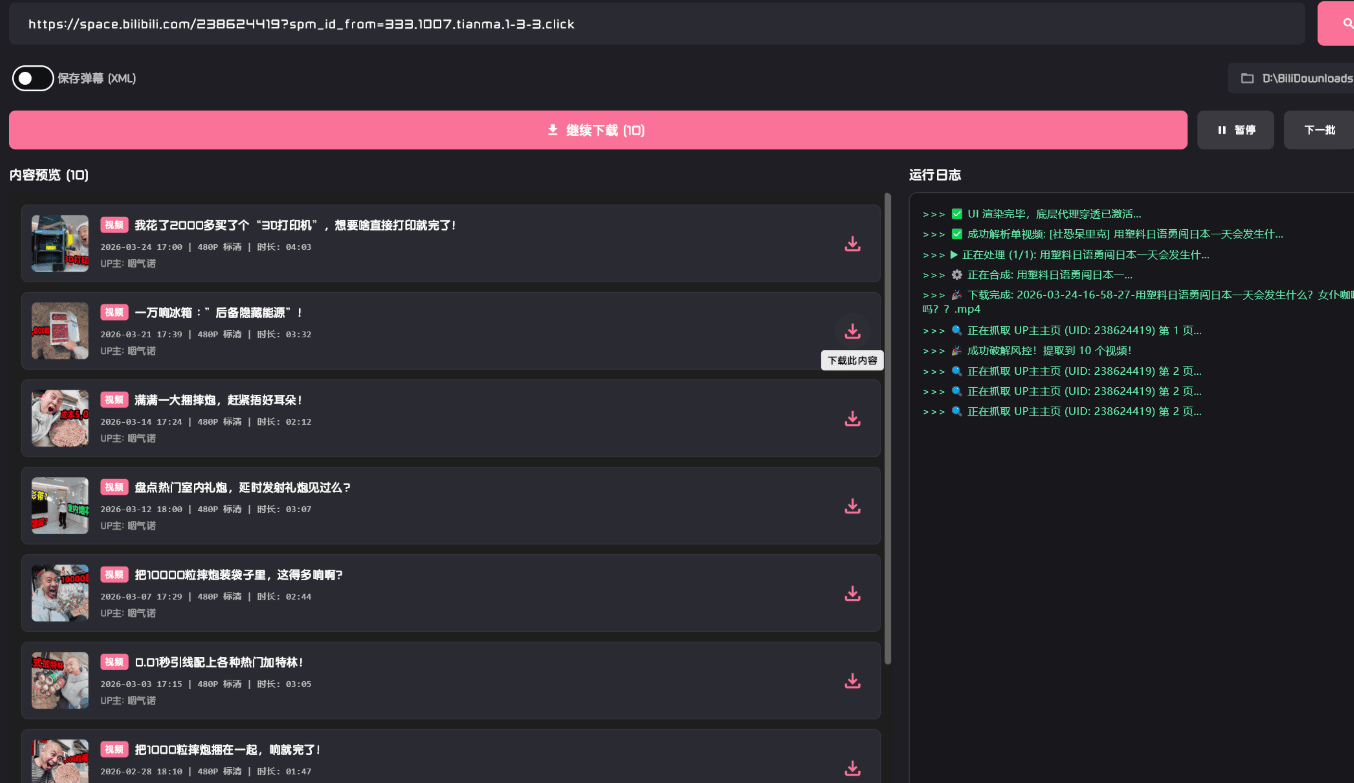
Task: Click the 继续下载 (10) button
Action: click(x=597, y=130)
